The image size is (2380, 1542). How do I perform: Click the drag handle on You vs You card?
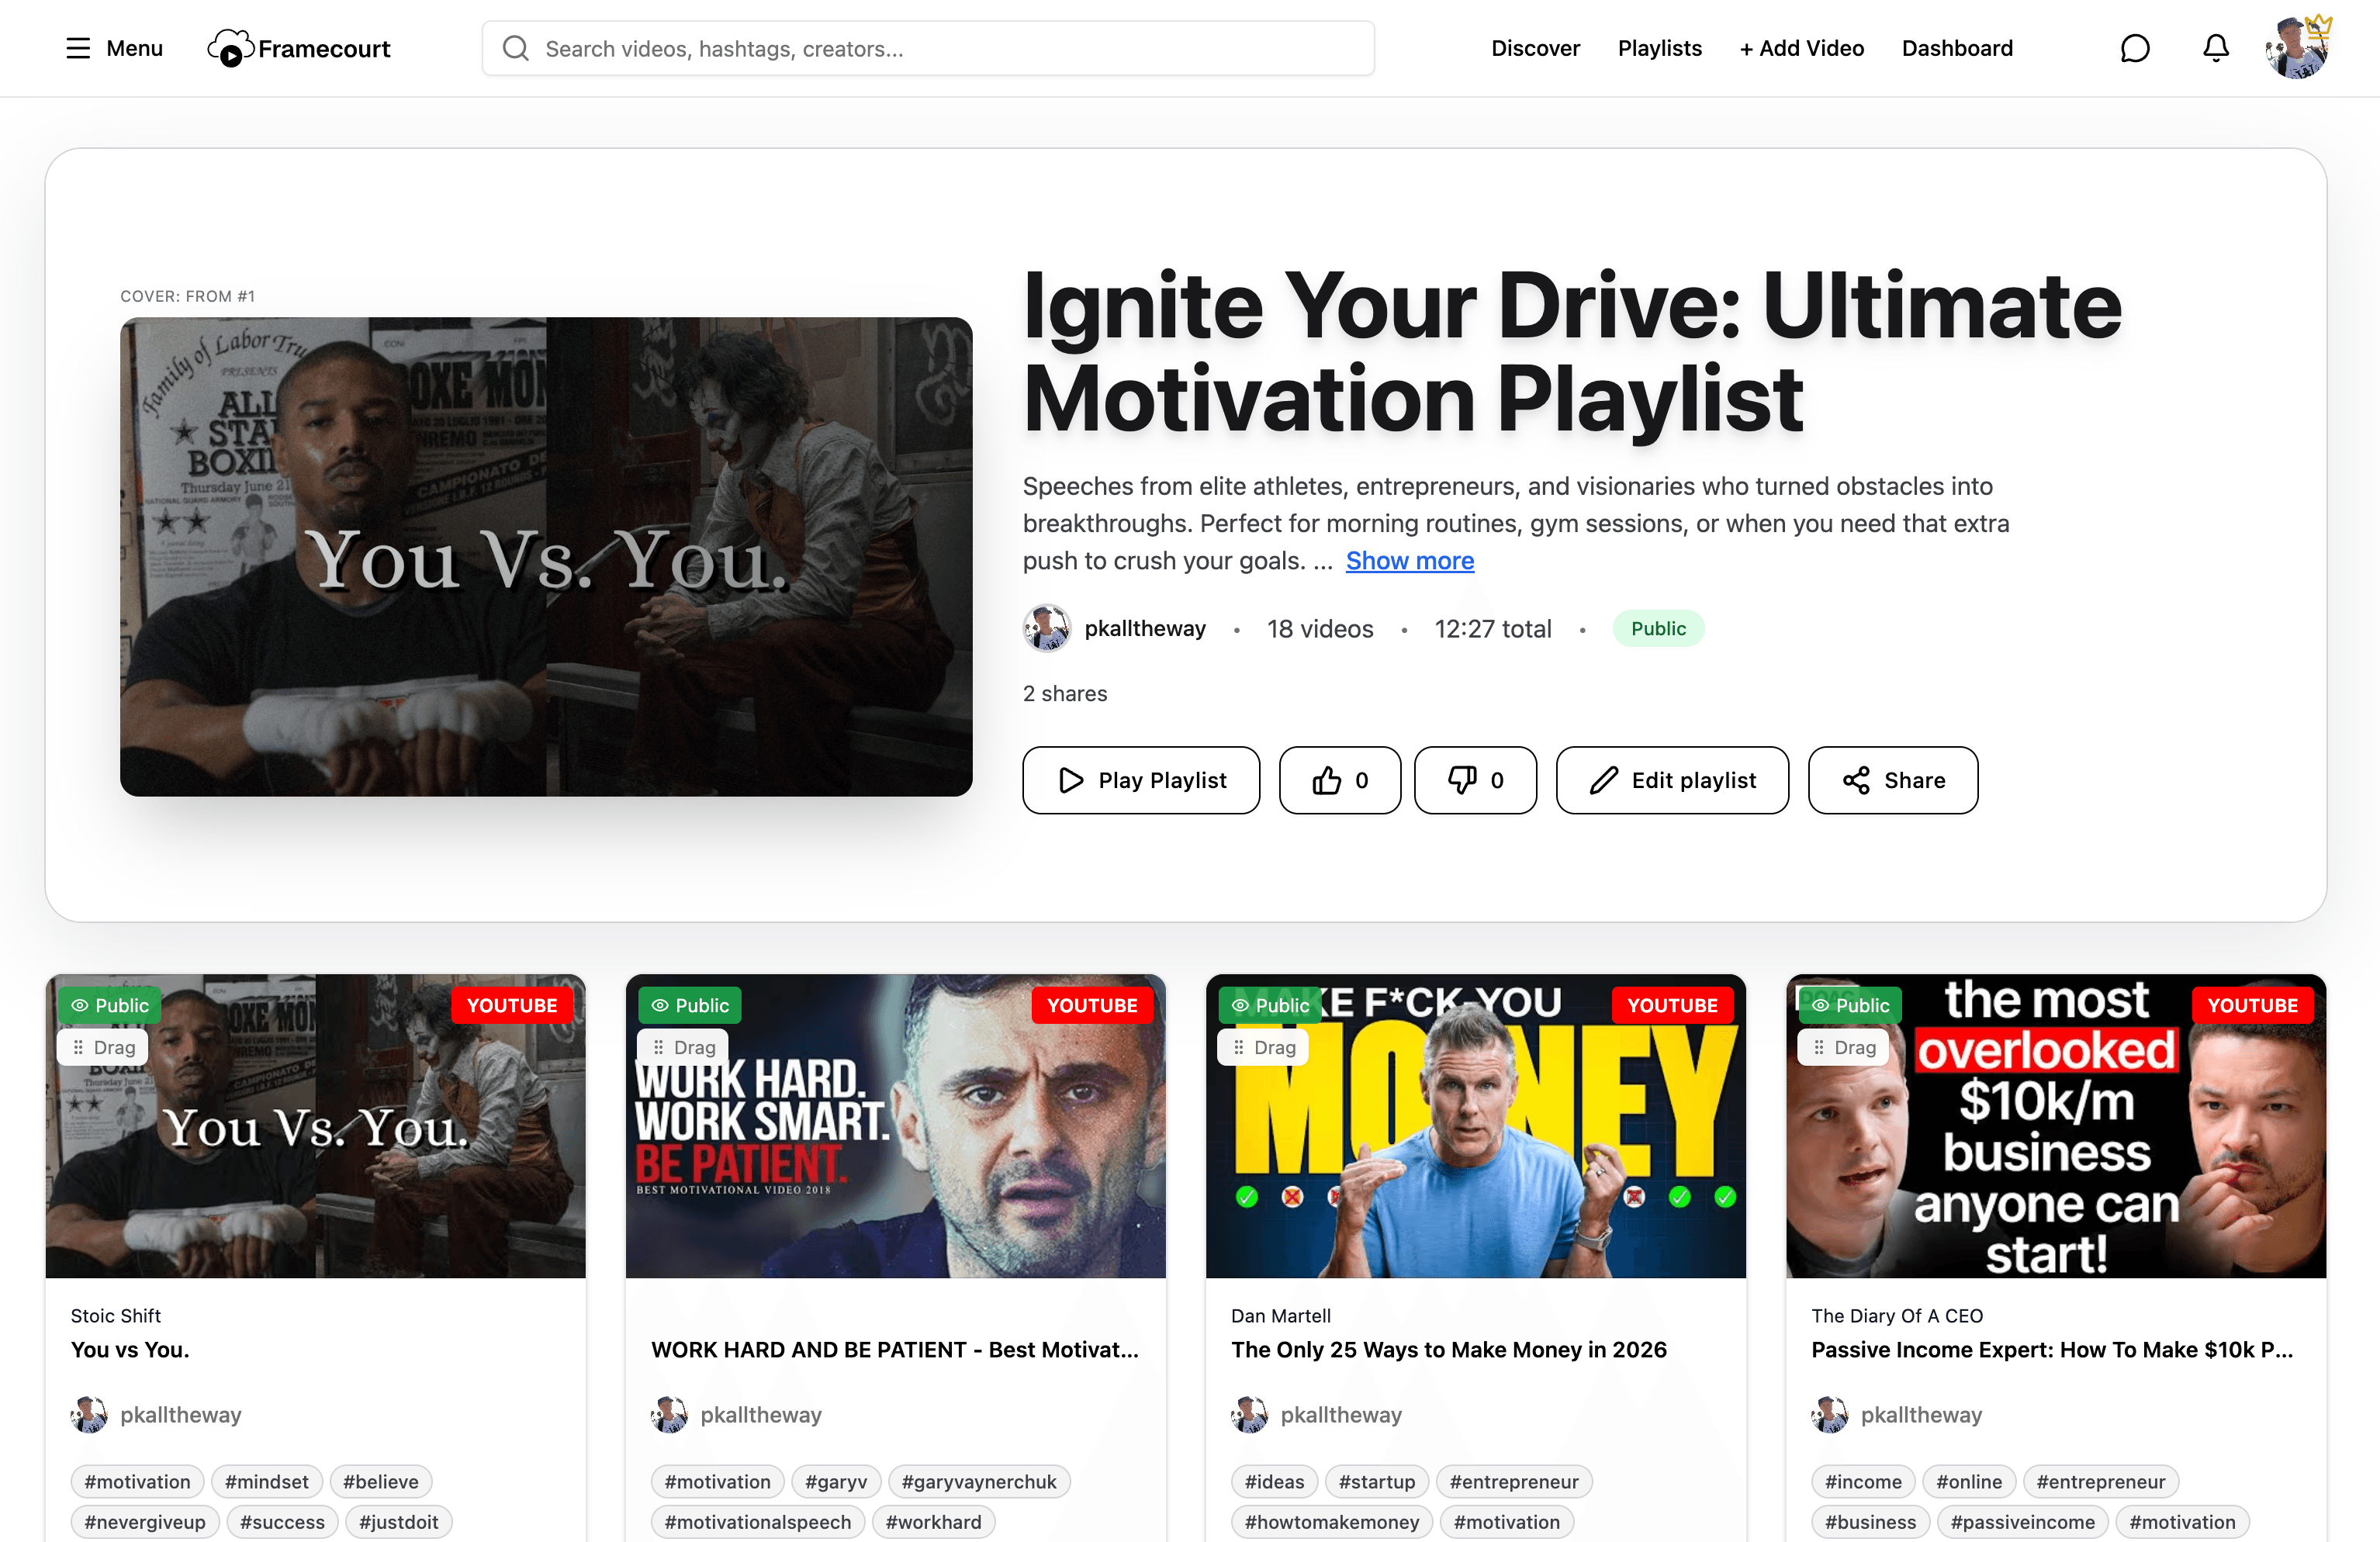(x=104, y=1047)
